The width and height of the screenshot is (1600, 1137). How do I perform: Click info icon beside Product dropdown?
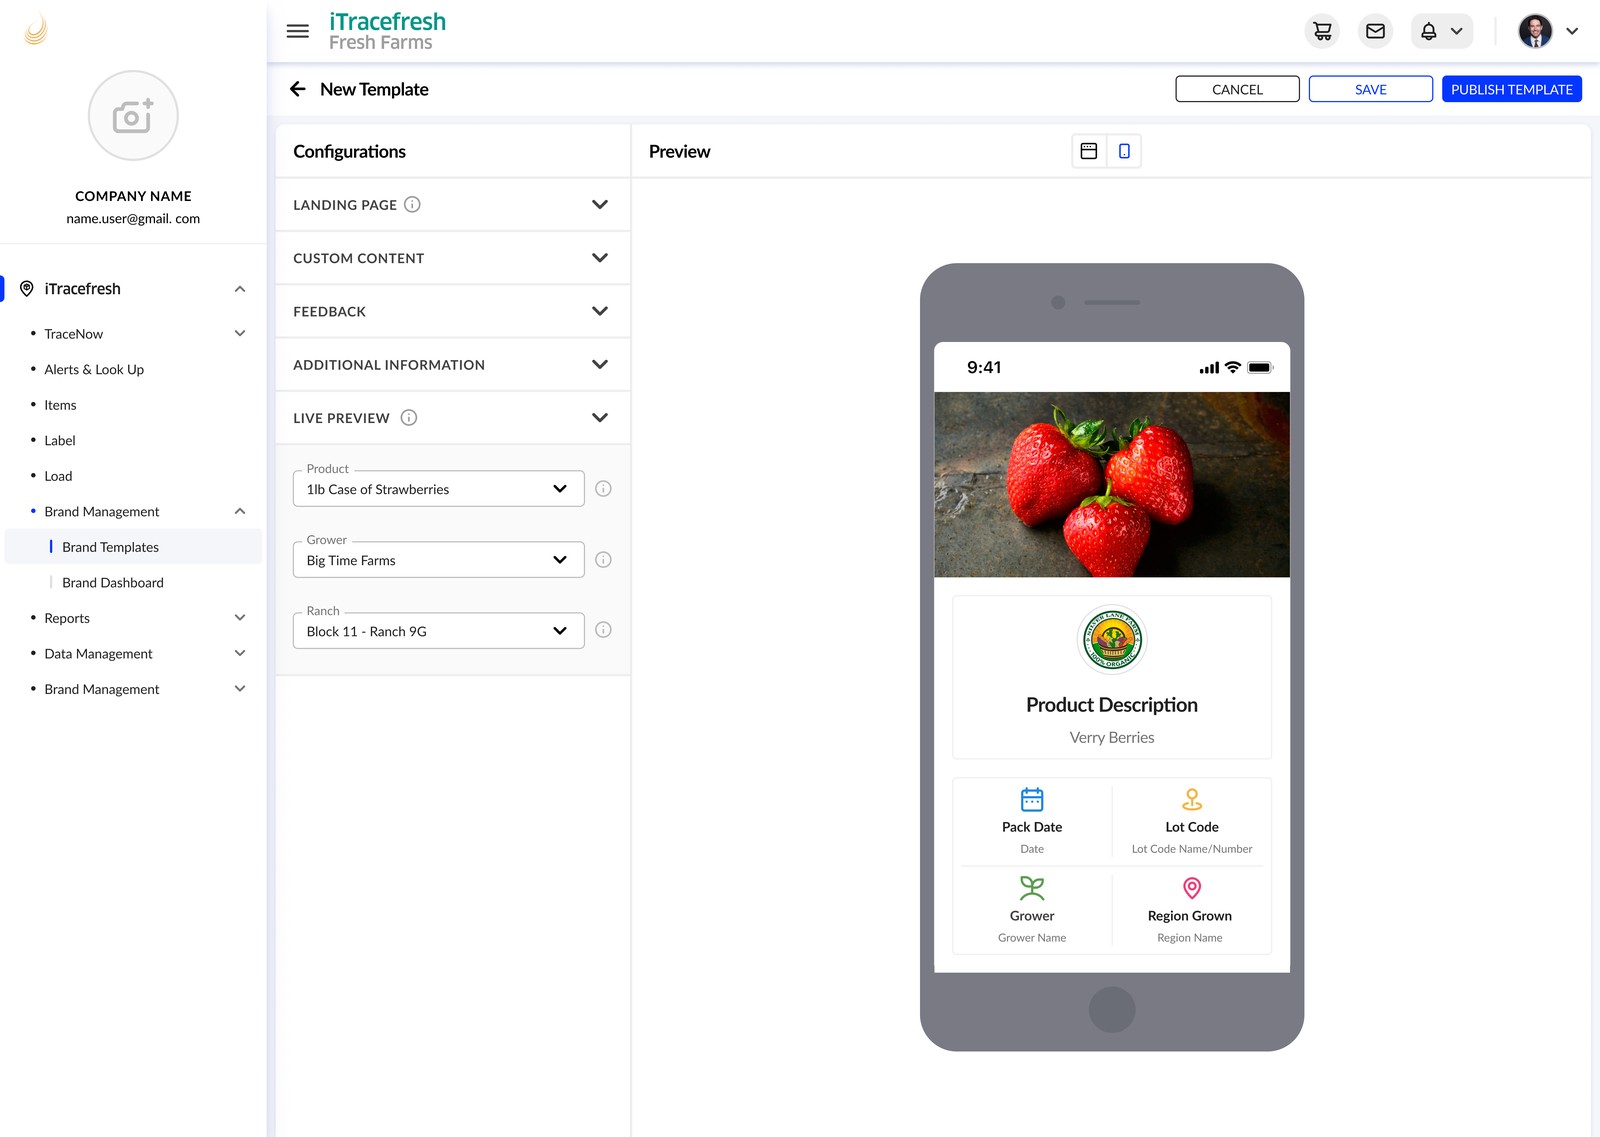tap(603, 489)
